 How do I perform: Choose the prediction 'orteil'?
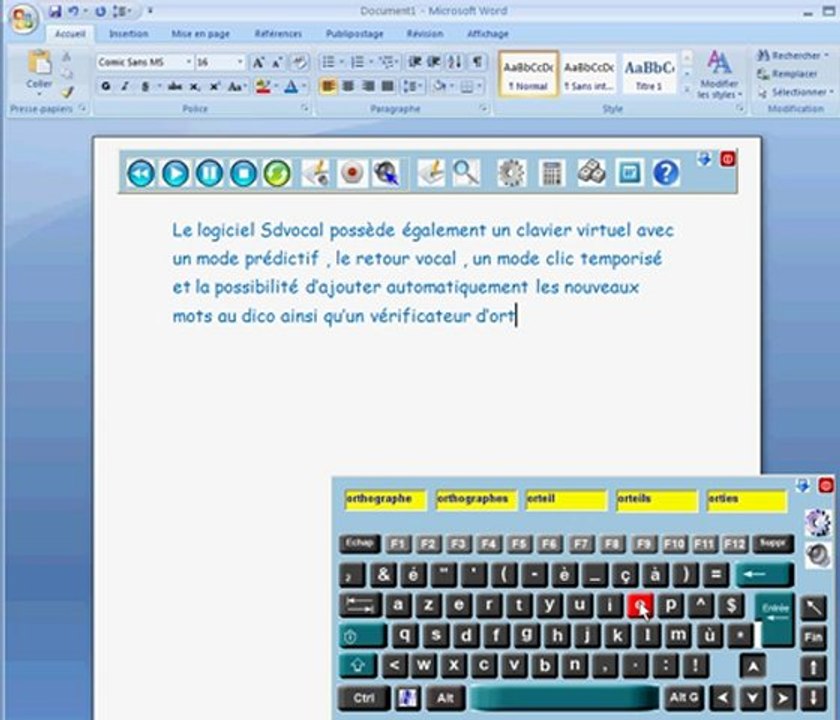click(x=567, y=500)
